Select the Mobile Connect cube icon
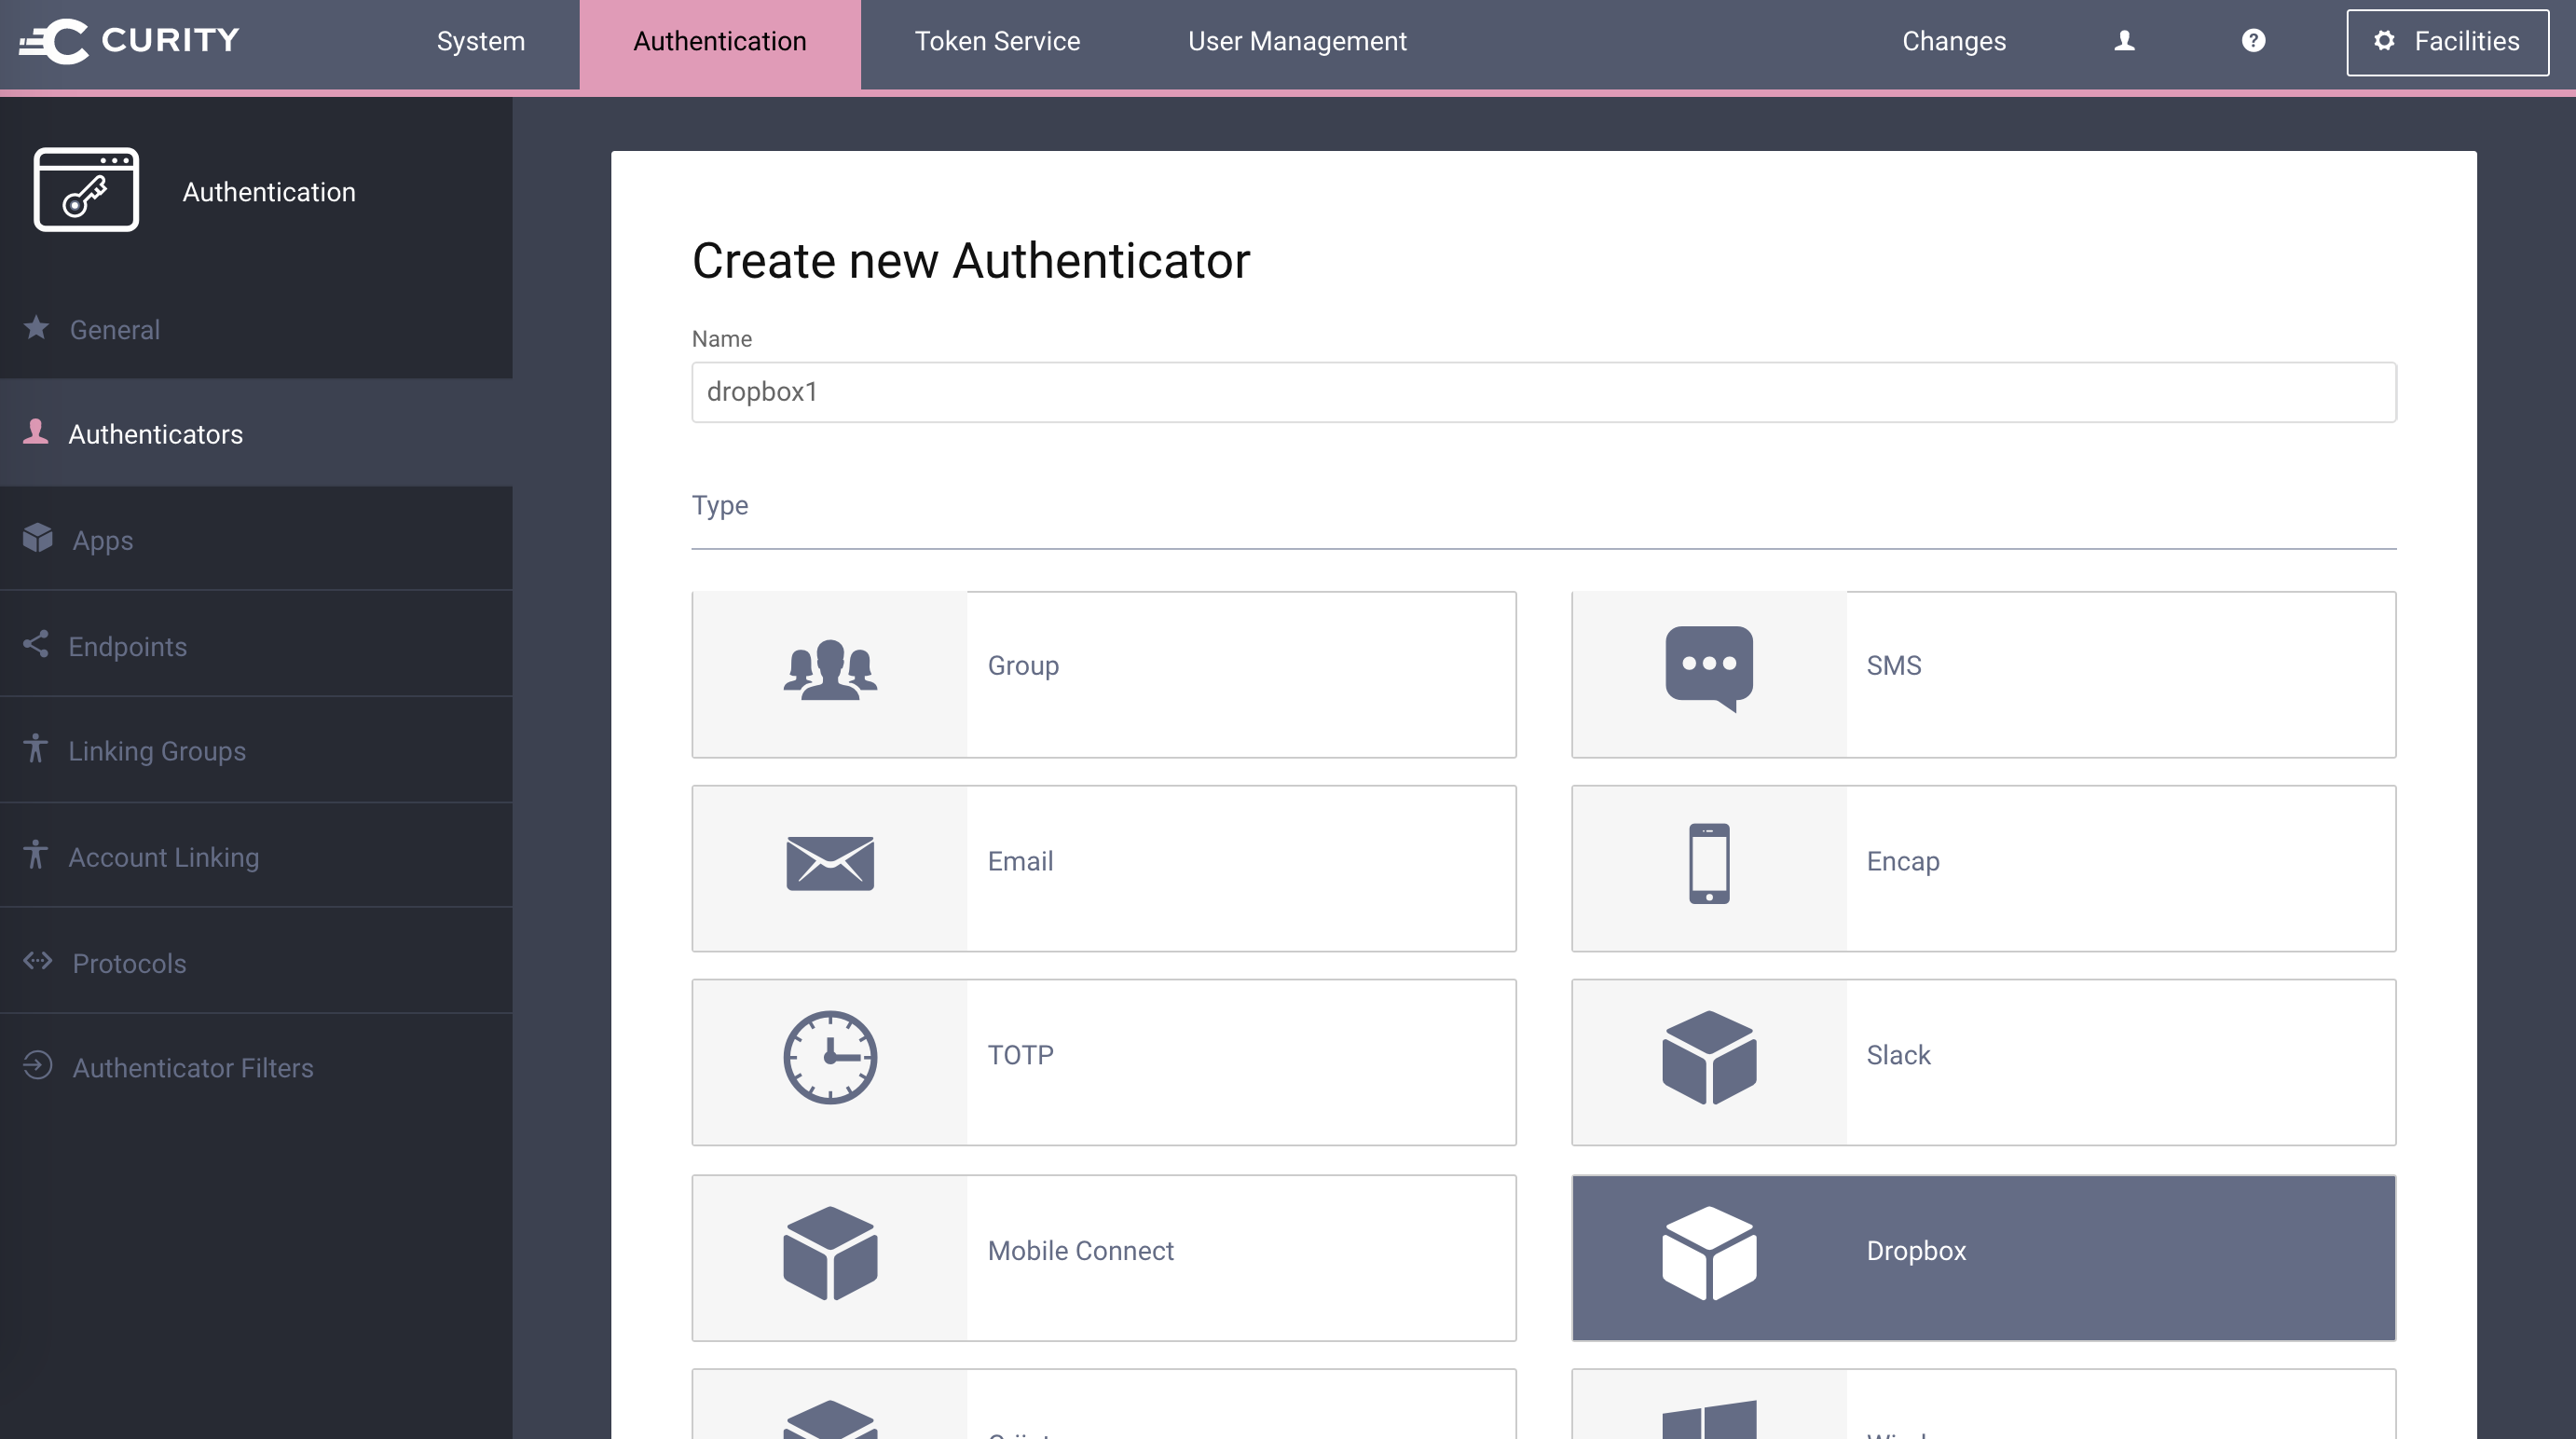 tap(830, 1254)
